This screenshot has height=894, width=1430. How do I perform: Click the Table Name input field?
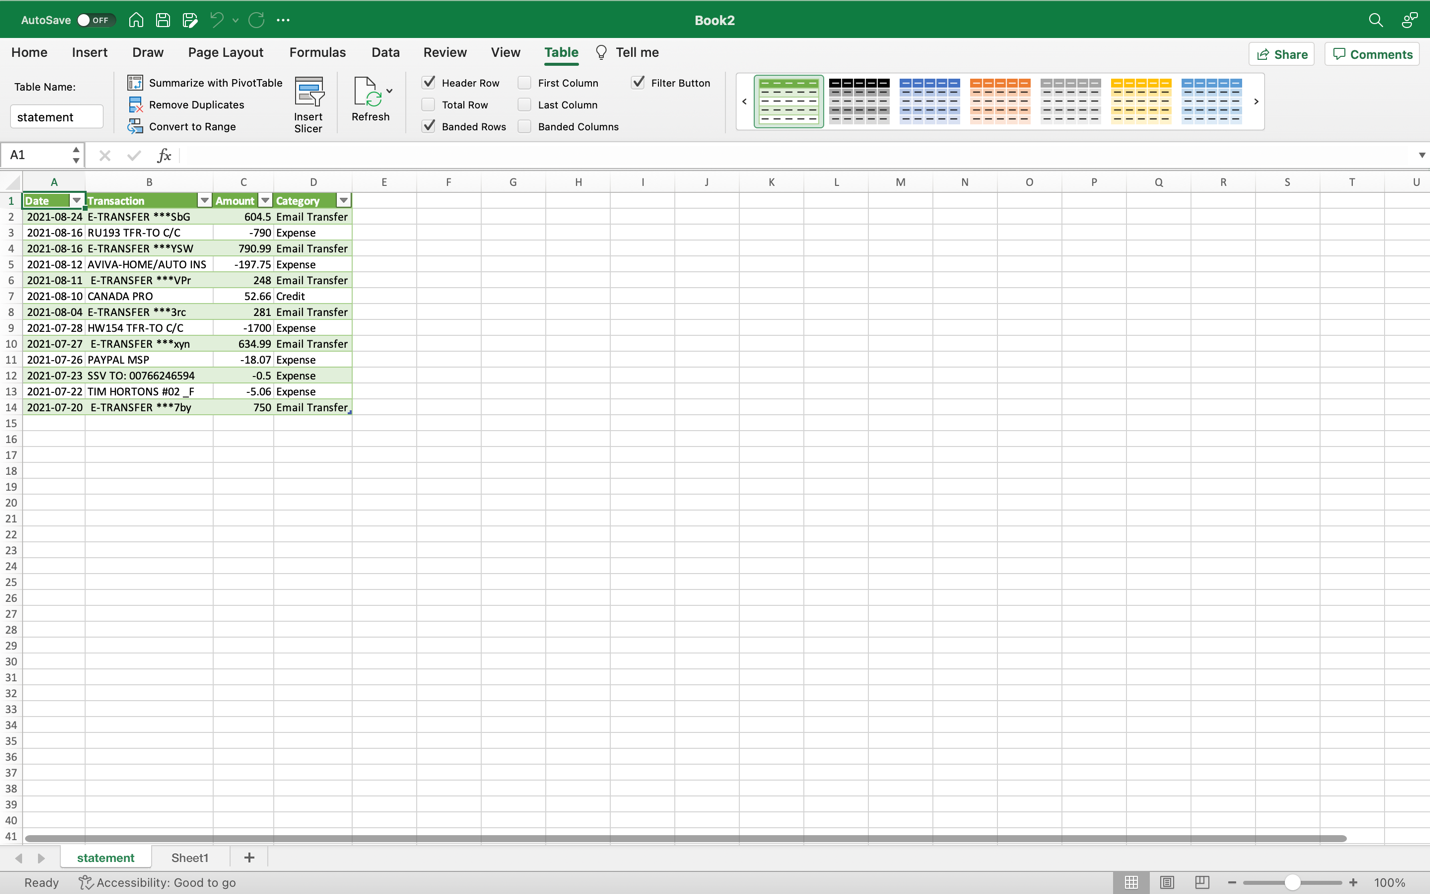tap(57, 117)
